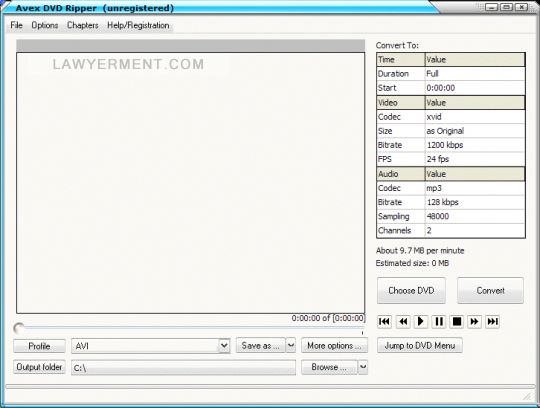Image resolution: width=540 pixels, height=408 pixels.
Task: Click the FPS row label
Action: (401, 159)
